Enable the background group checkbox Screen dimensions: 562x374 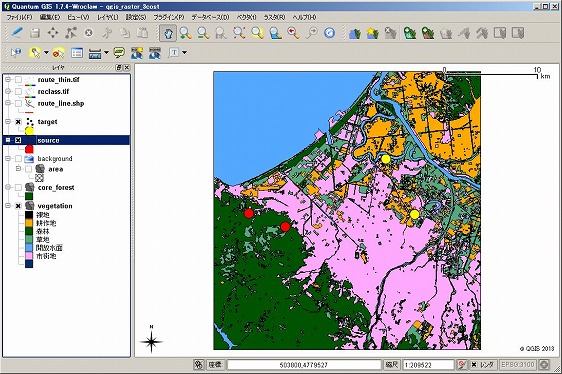coord(18,158)
